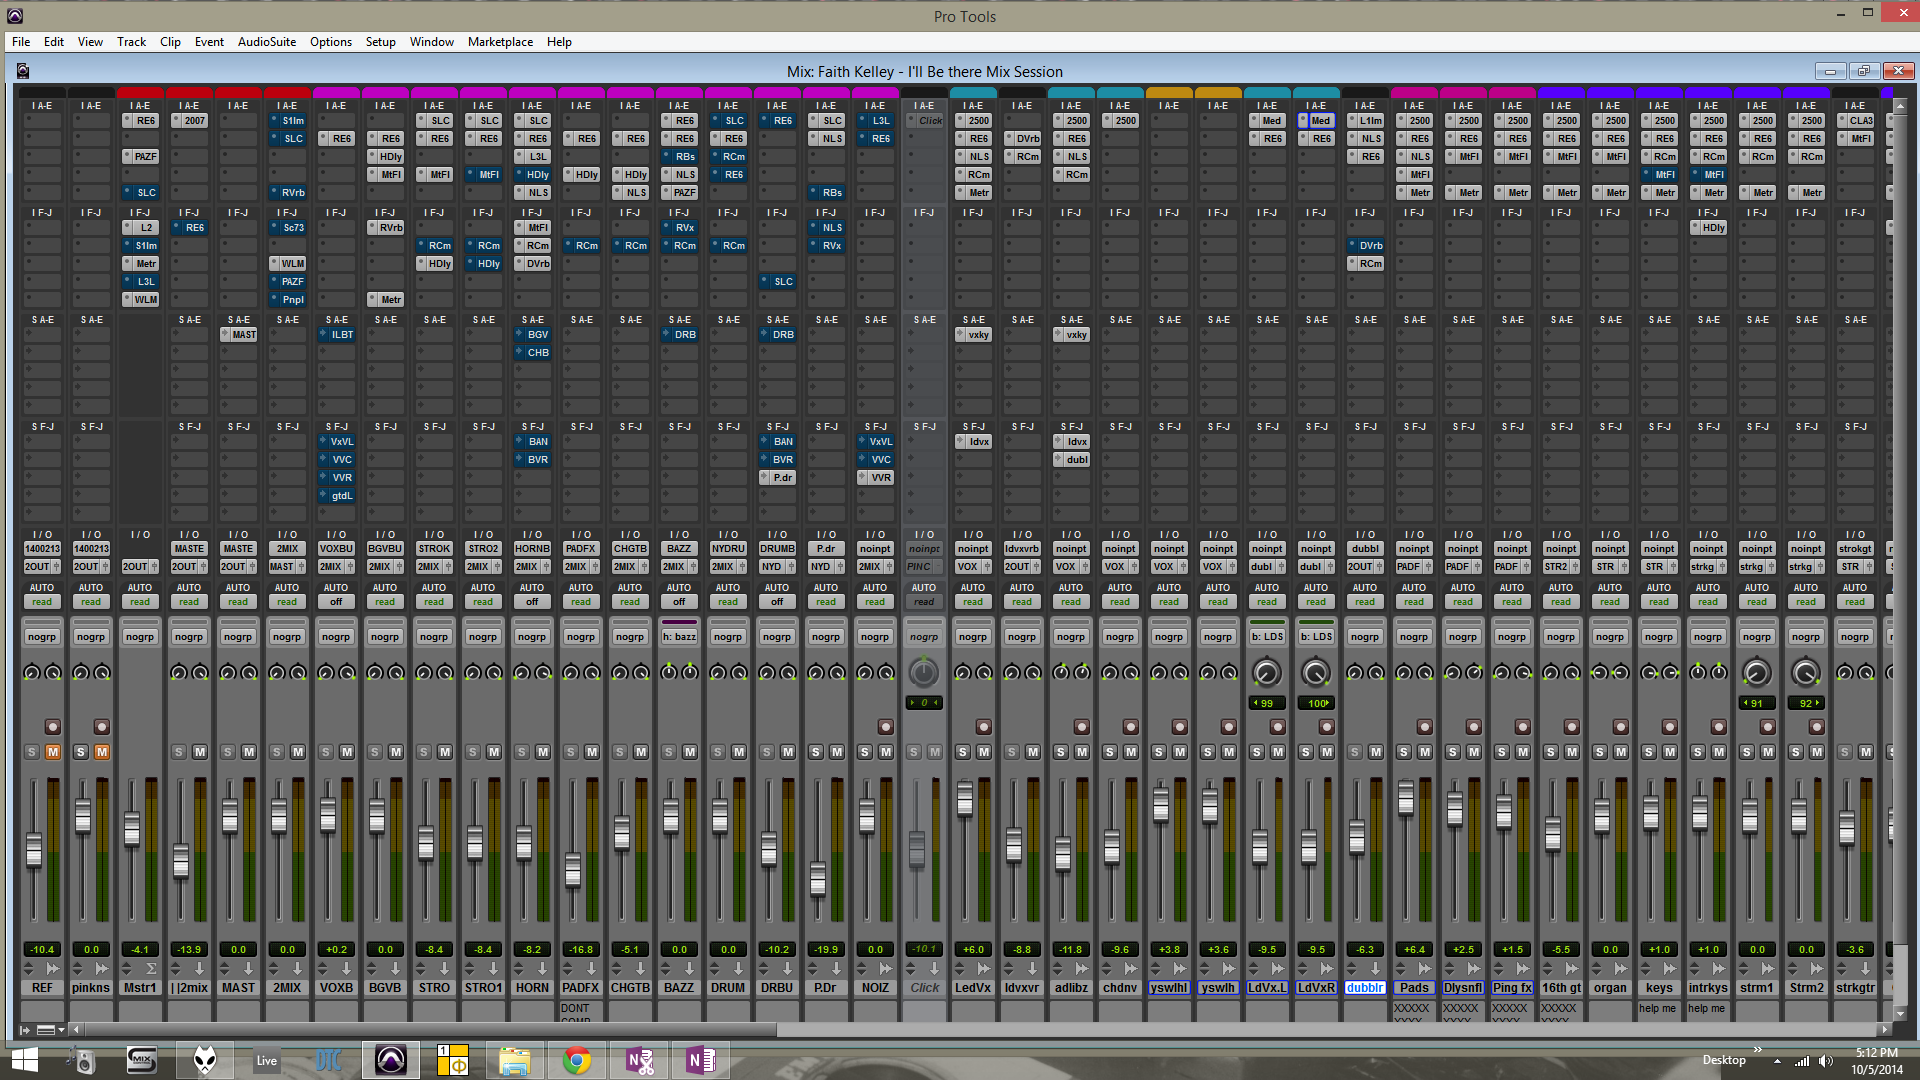Screen dimensions: 1920x1080
Task: Click the P.Dr track volume fader
Action: [818, 878]
